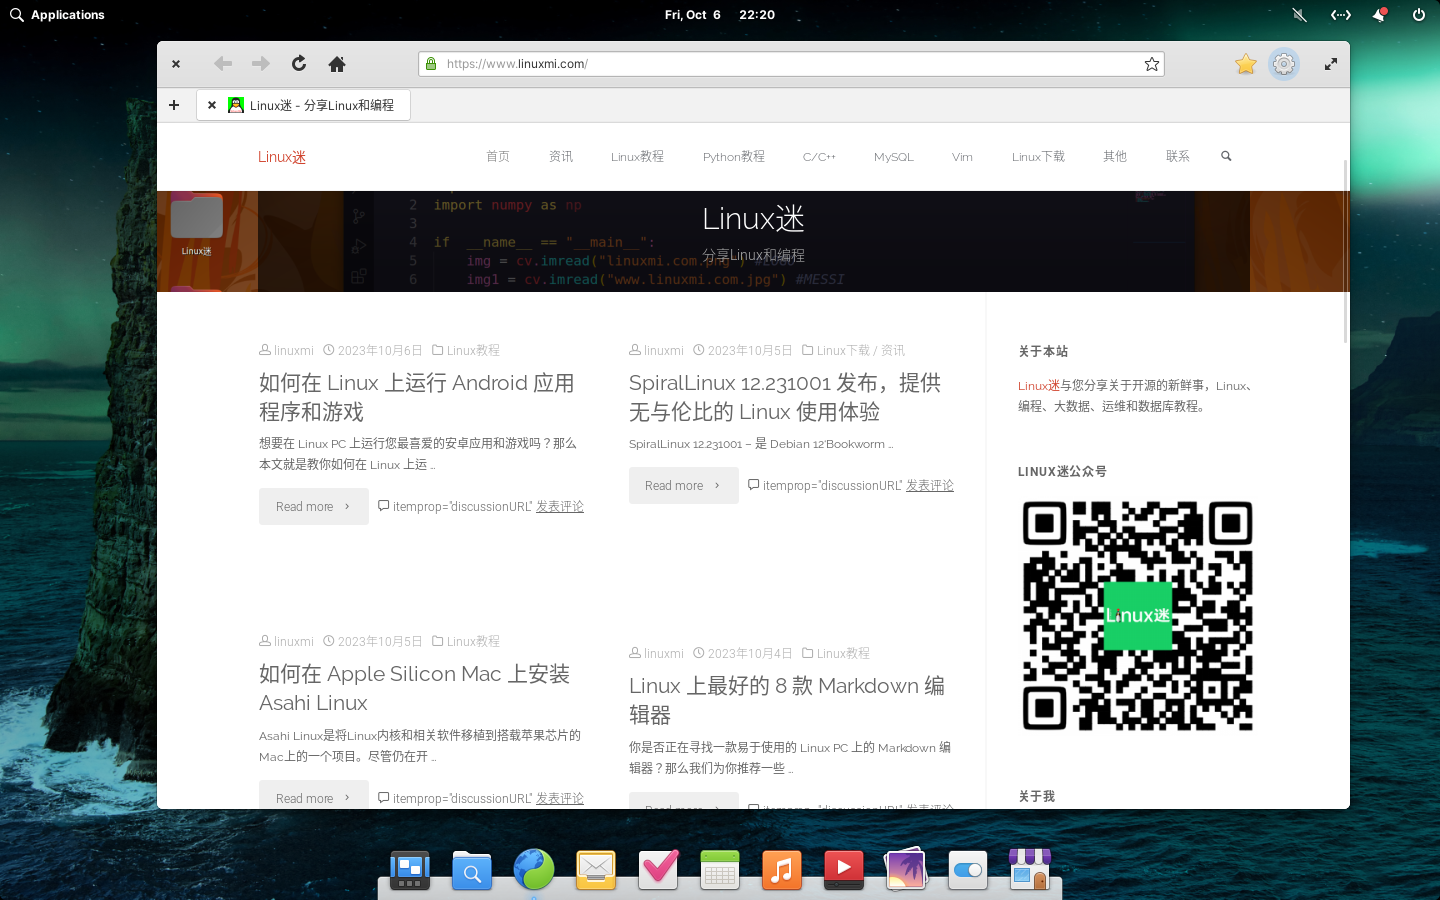Click the muted sound indicator in panel
The image size is (1440, 900).
[x=1299, y=15]
